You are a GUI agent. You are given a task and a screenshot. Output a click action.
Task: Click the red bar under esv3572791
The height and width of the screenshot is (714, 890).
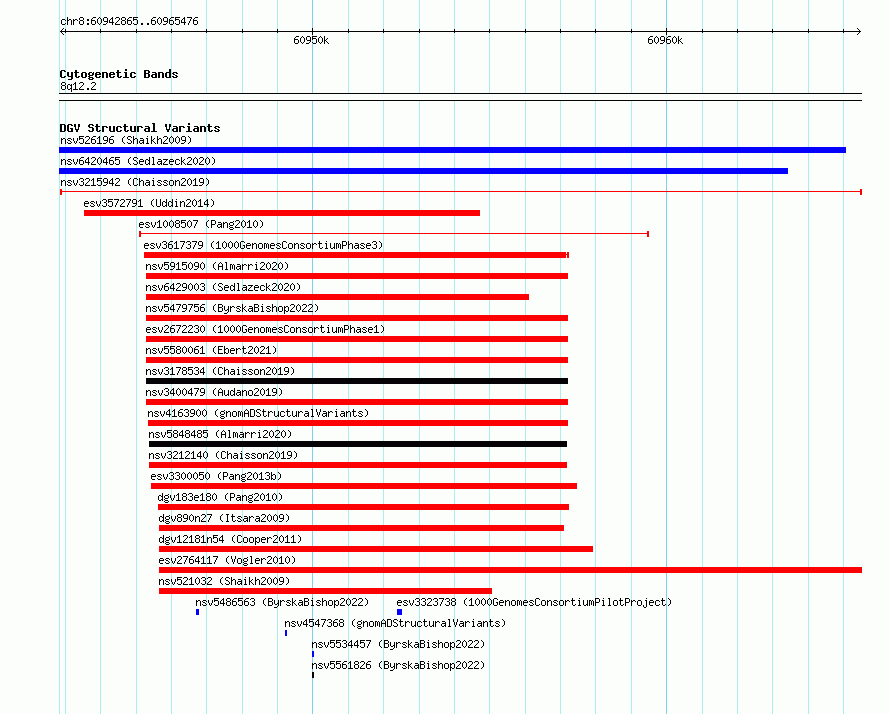click(x=282, y=213)
